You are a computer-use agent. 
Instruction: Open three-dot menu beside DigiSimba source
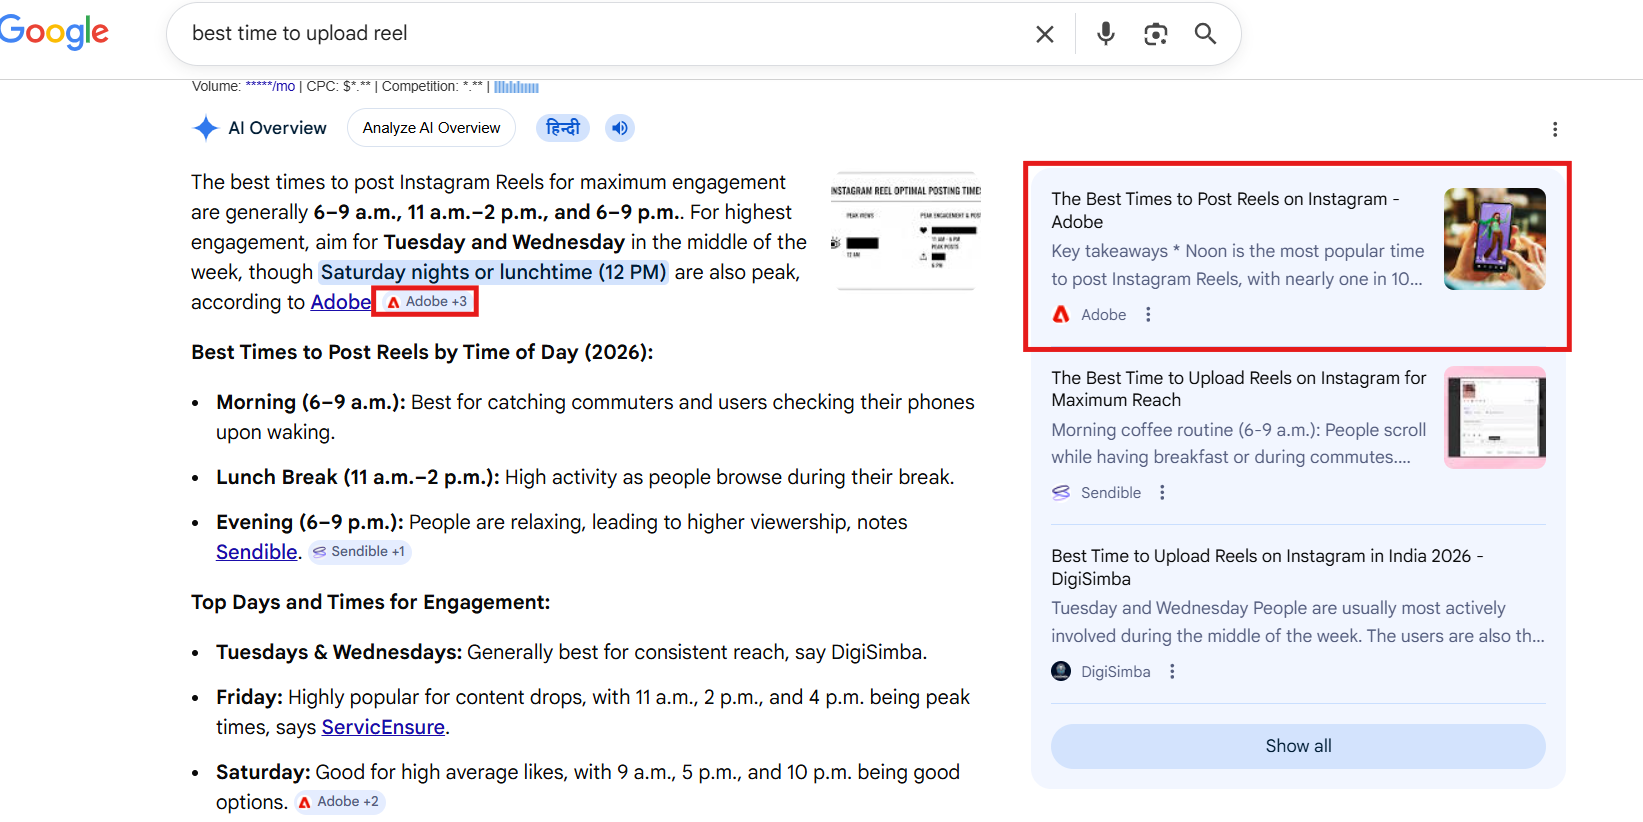point(1172,672)
